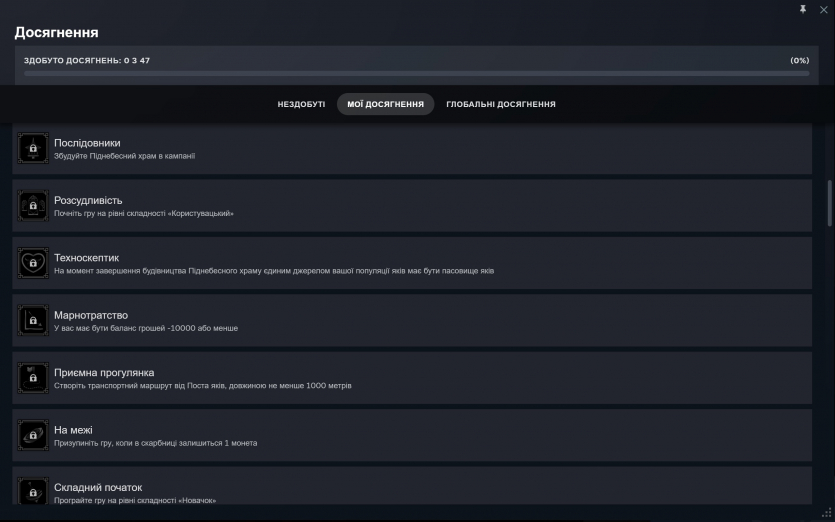The height and width of the screenshot is (522, 835).
Task: Click the locked icon for Марнотратство achievement
Action: [33, 321]
